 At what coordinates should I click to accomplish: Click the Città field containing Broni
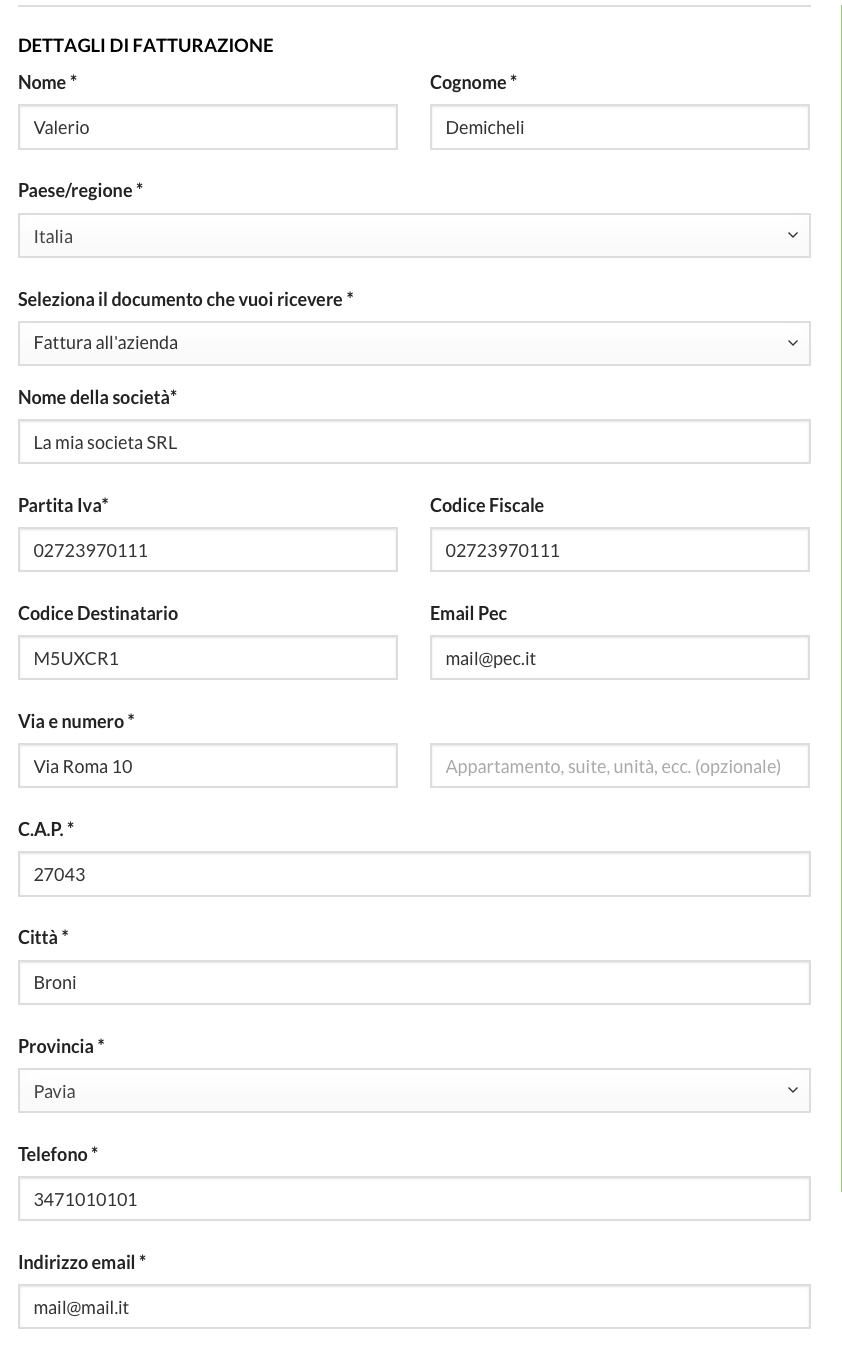coord(414,982)
